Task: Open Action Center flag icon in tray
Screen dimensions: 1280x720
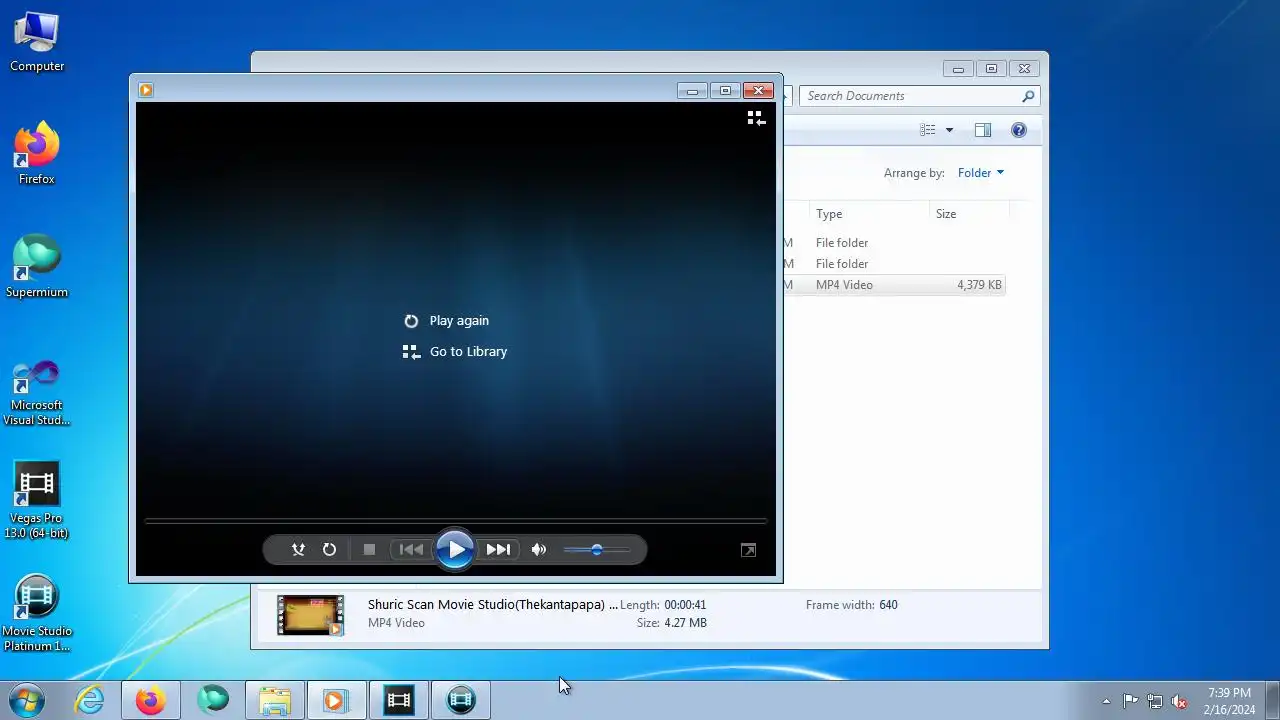Action: [x=1130, y=701]
